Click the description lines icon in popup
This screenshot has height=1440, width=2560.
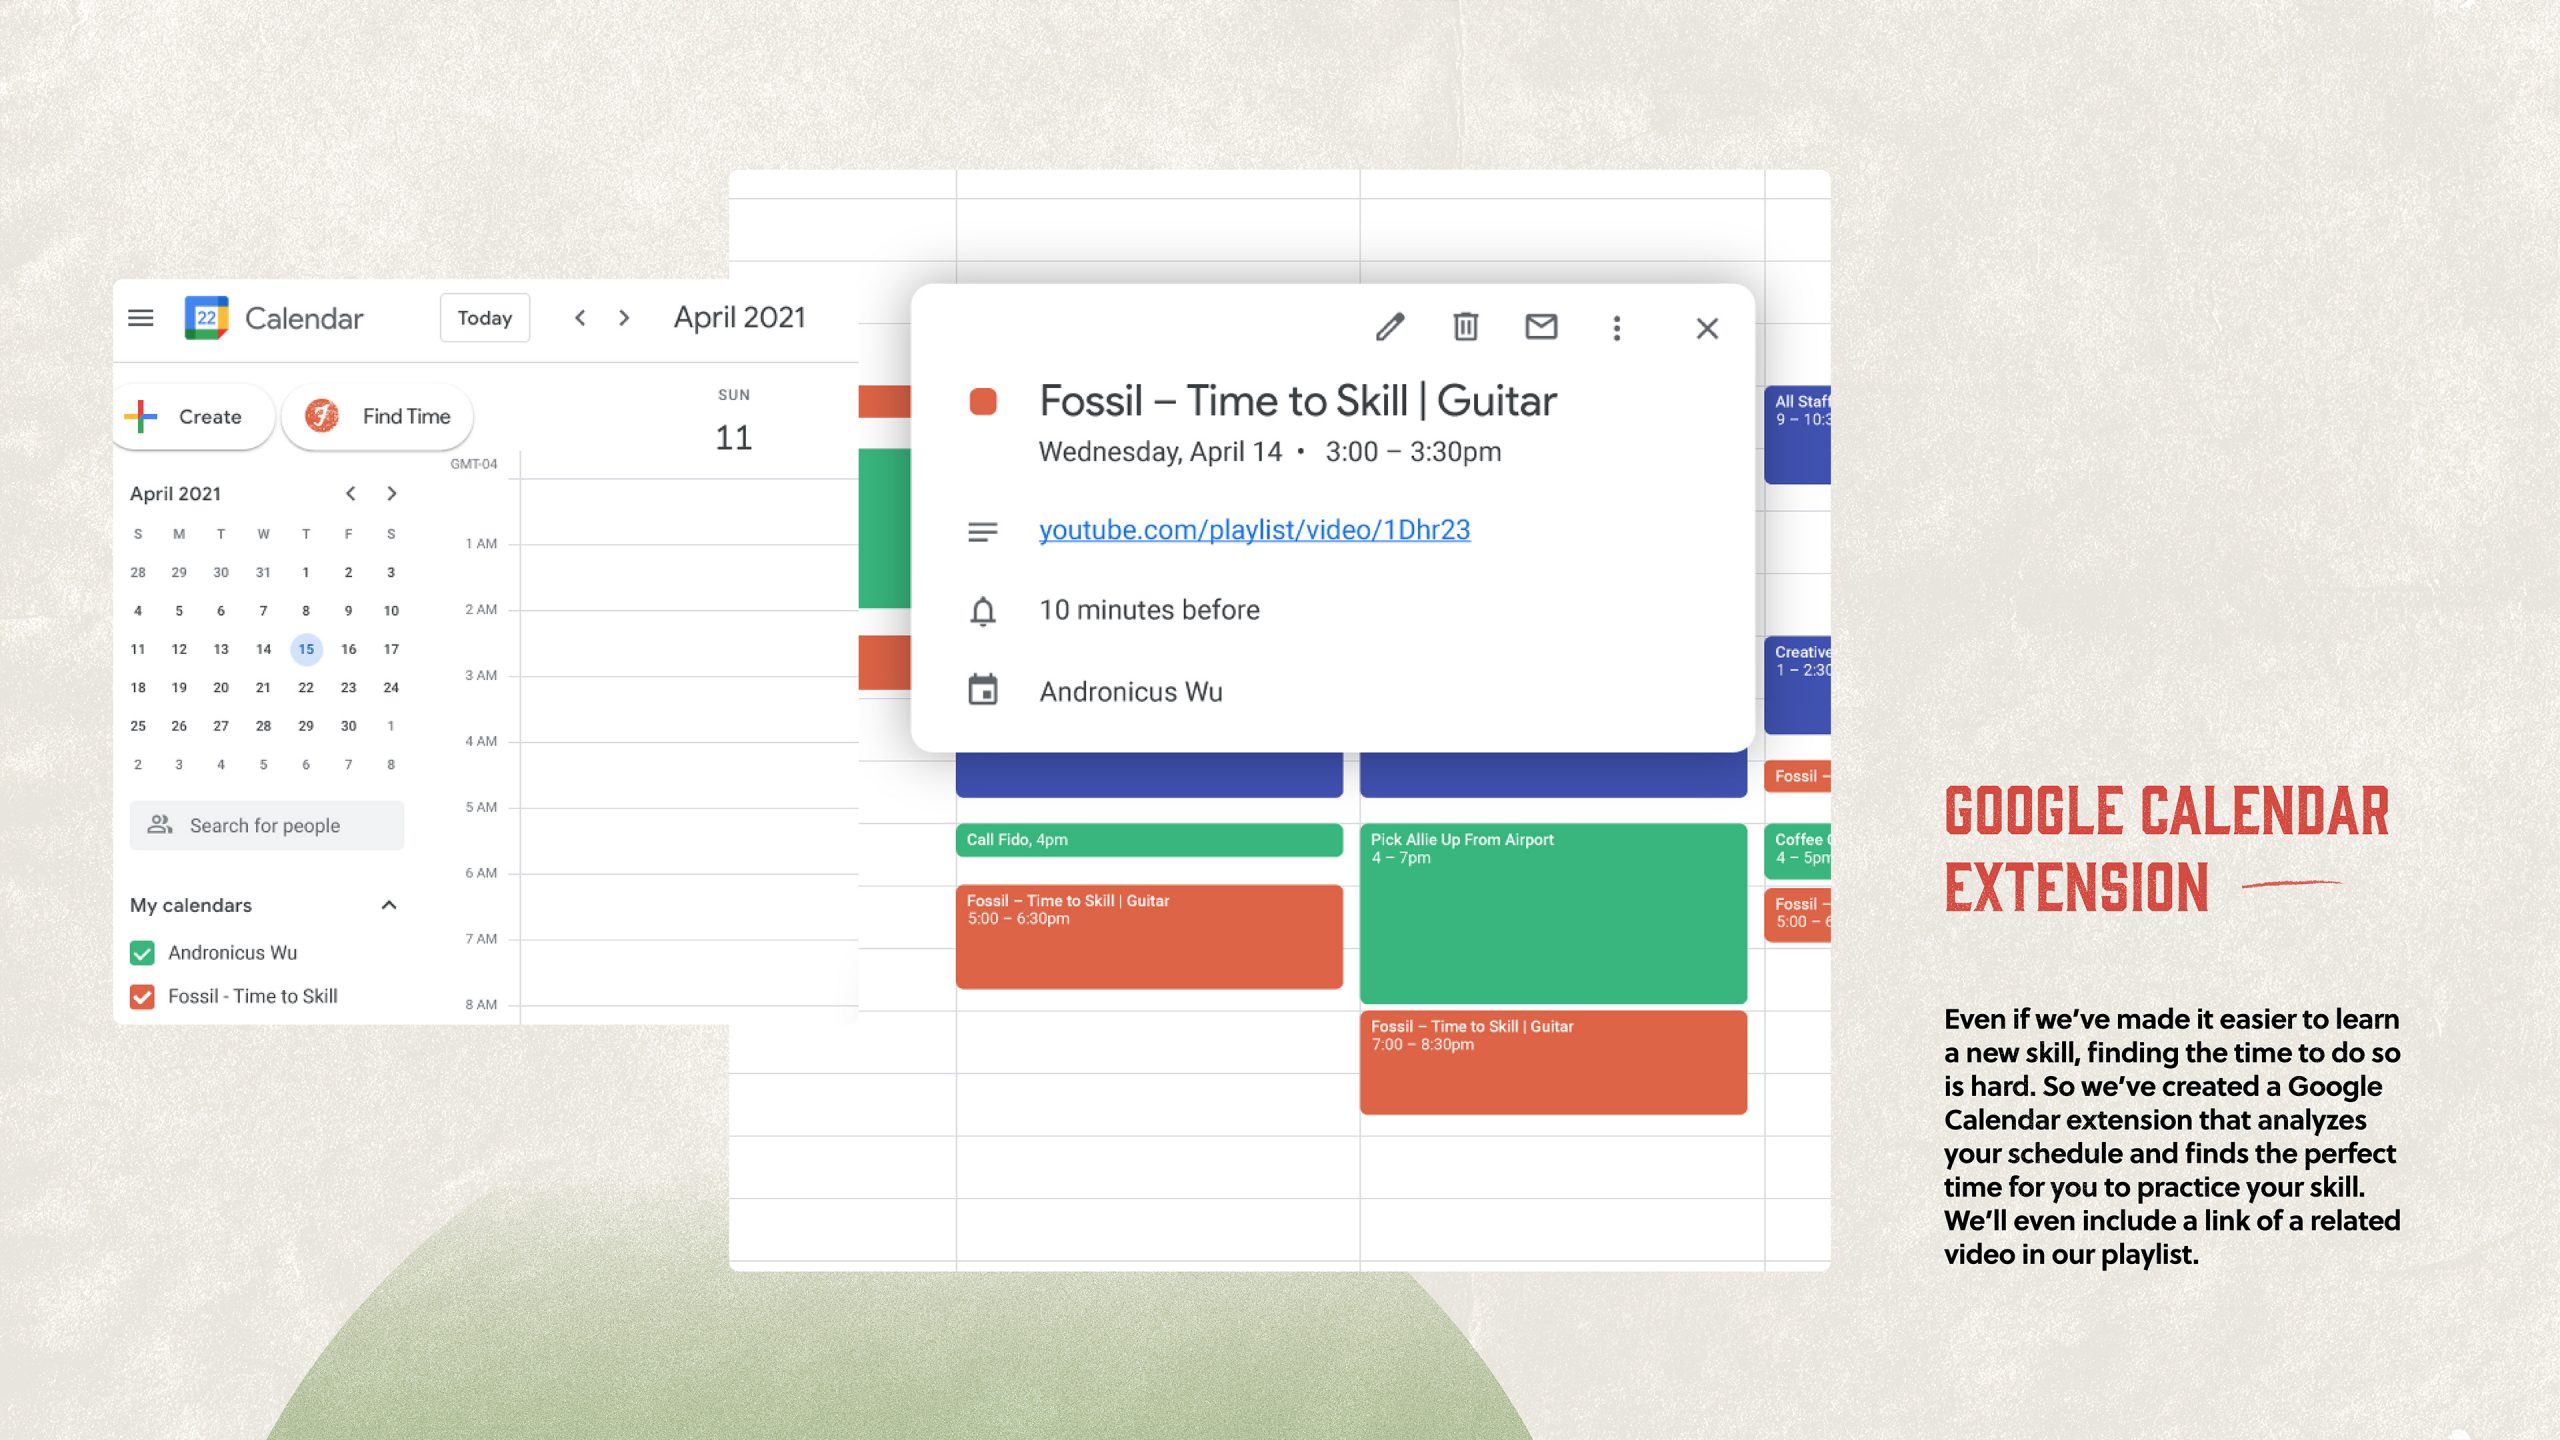click(x=983, y=532)
